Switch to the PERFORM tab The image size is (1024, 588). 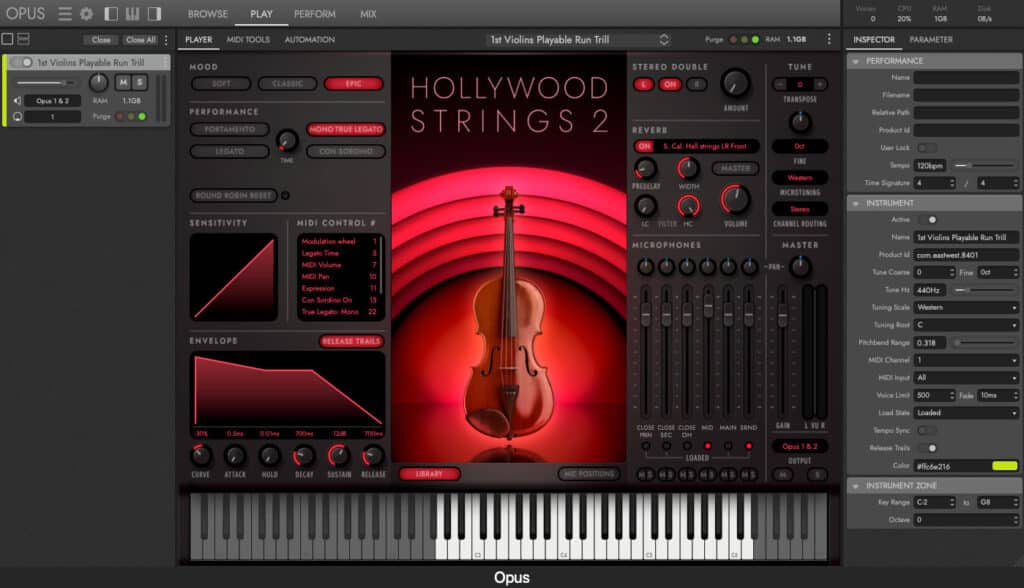pyautogui.click(x=313, y=15)
